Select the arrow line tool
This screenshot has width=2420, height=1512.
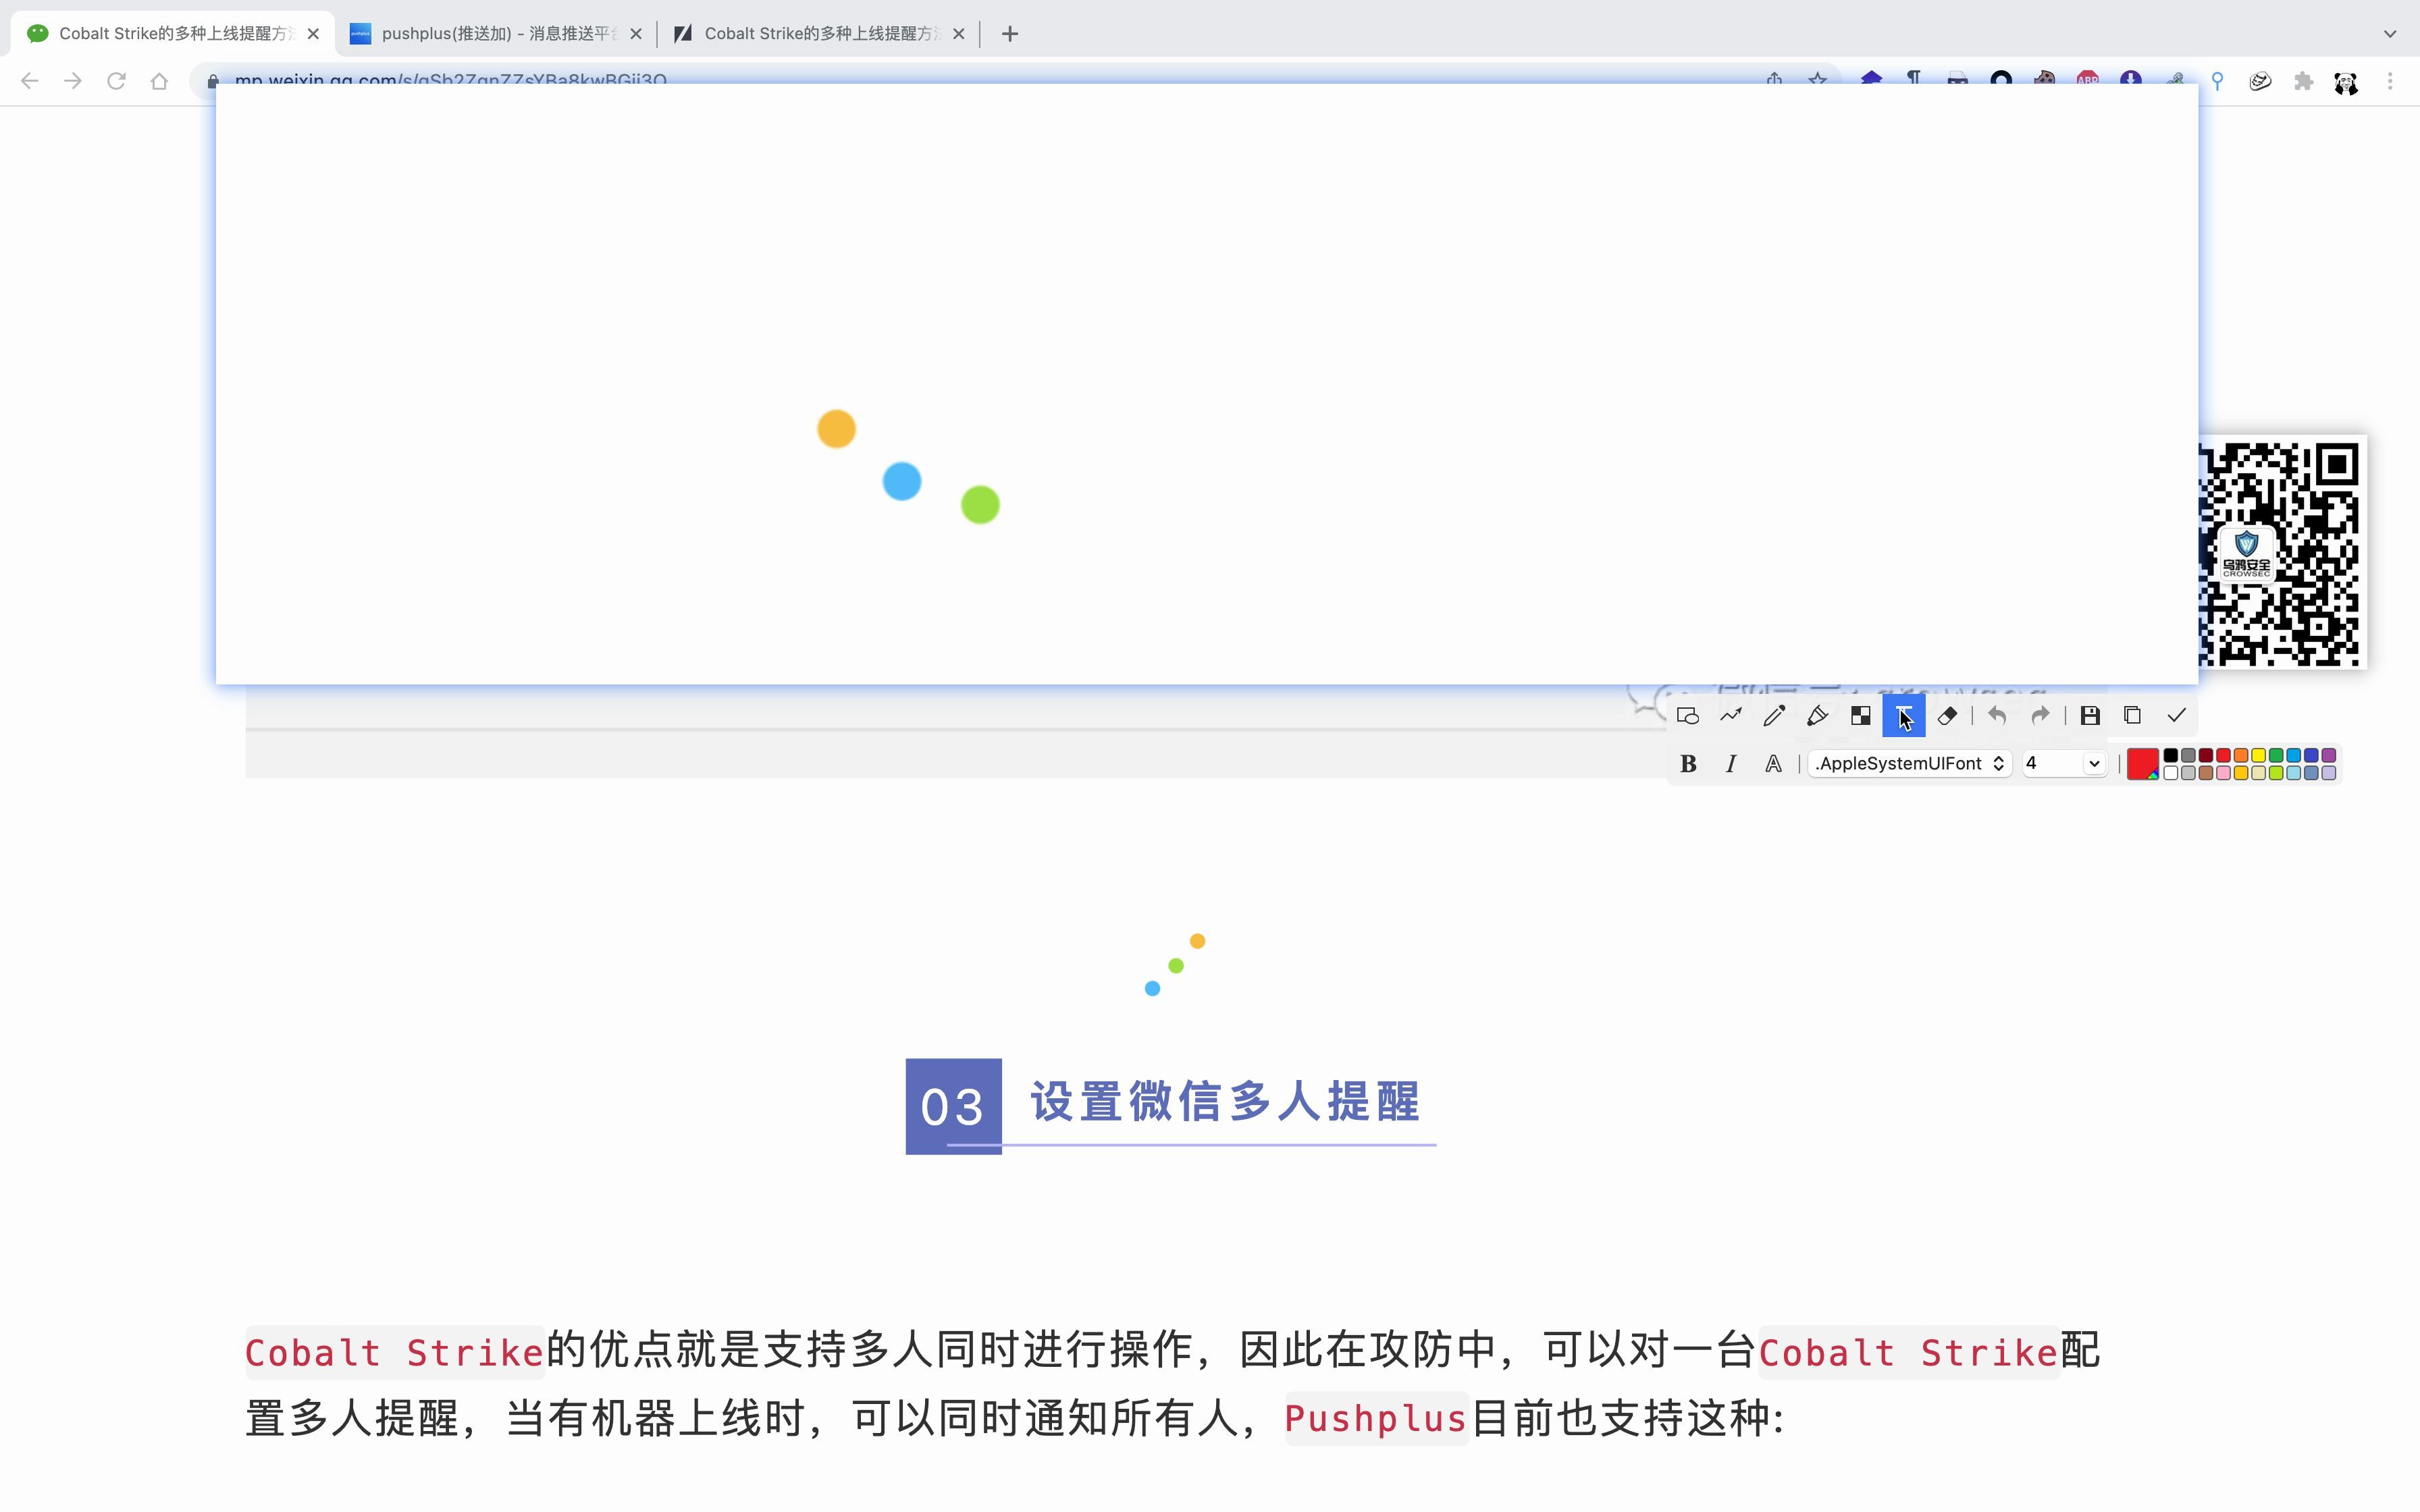point(1731,716)
